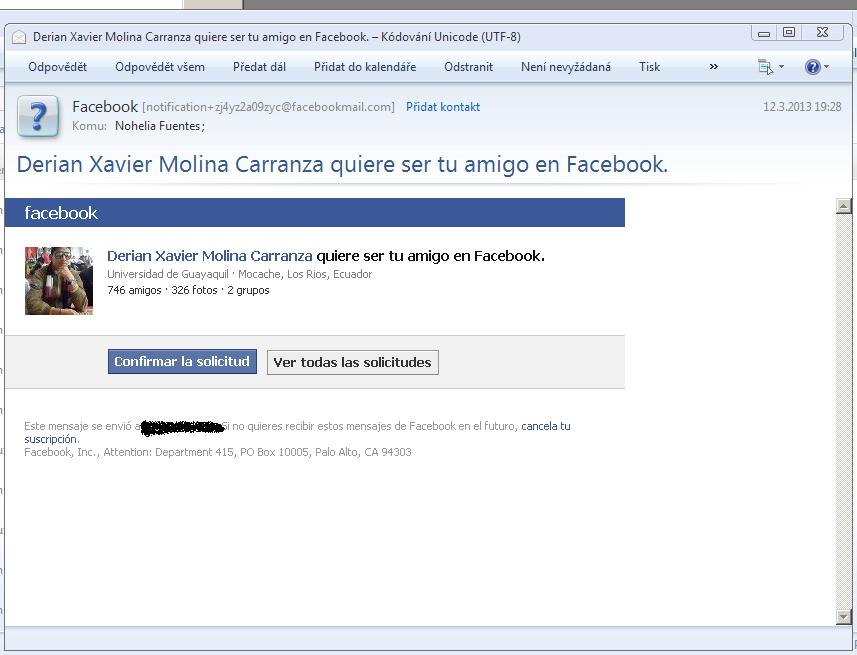Screen dimensions: 857x655
Task: Expand the help icon dropdown arrow
Action: coord(826,67)
